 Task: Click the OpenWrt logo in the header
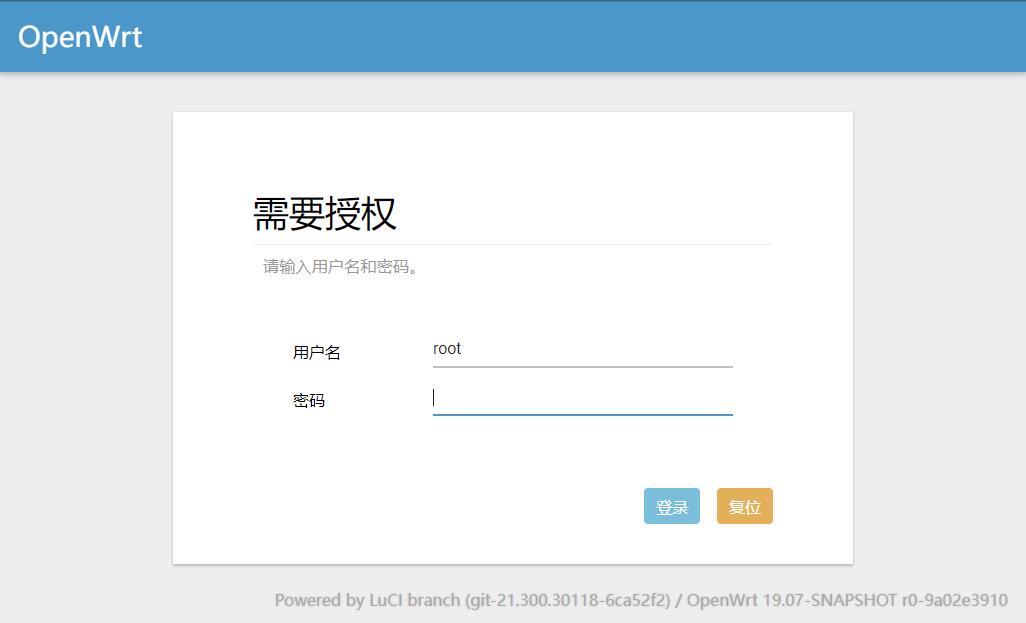pyautogui.click(x=80, y=36)
